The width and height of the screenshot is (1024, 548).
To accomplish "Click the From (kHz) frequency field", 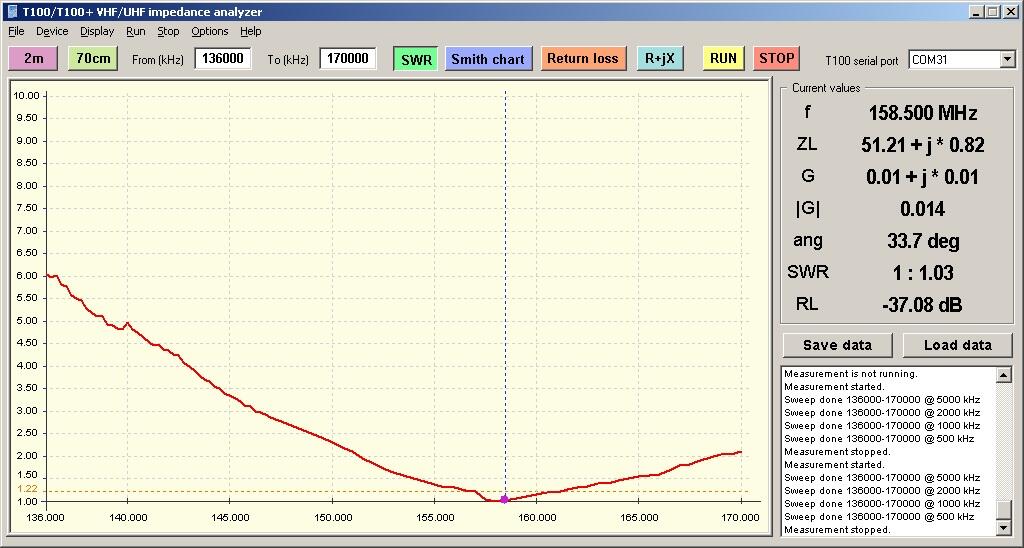I will coord(222,59).
